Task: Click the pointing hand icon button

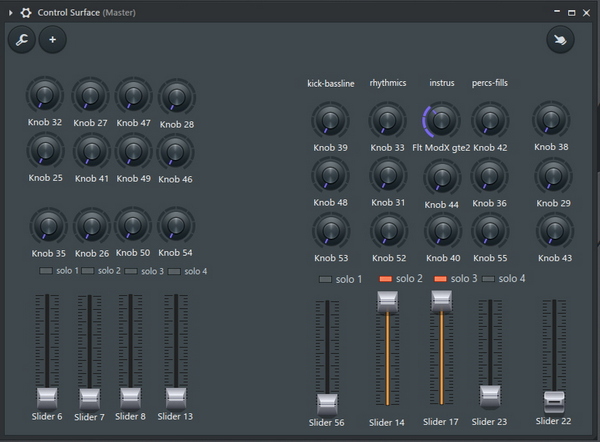Action: (560, 39)
